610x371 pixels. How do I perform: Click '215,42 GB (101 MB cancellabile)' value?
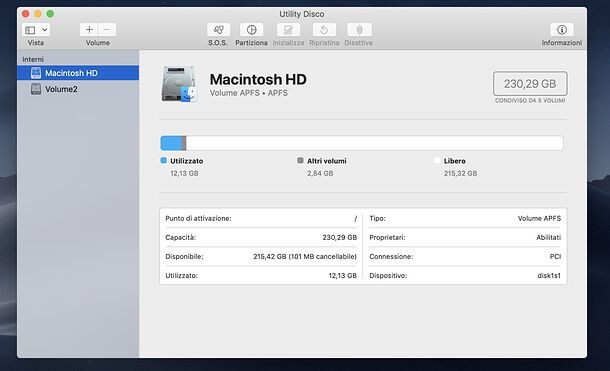[x=305, y=257]
